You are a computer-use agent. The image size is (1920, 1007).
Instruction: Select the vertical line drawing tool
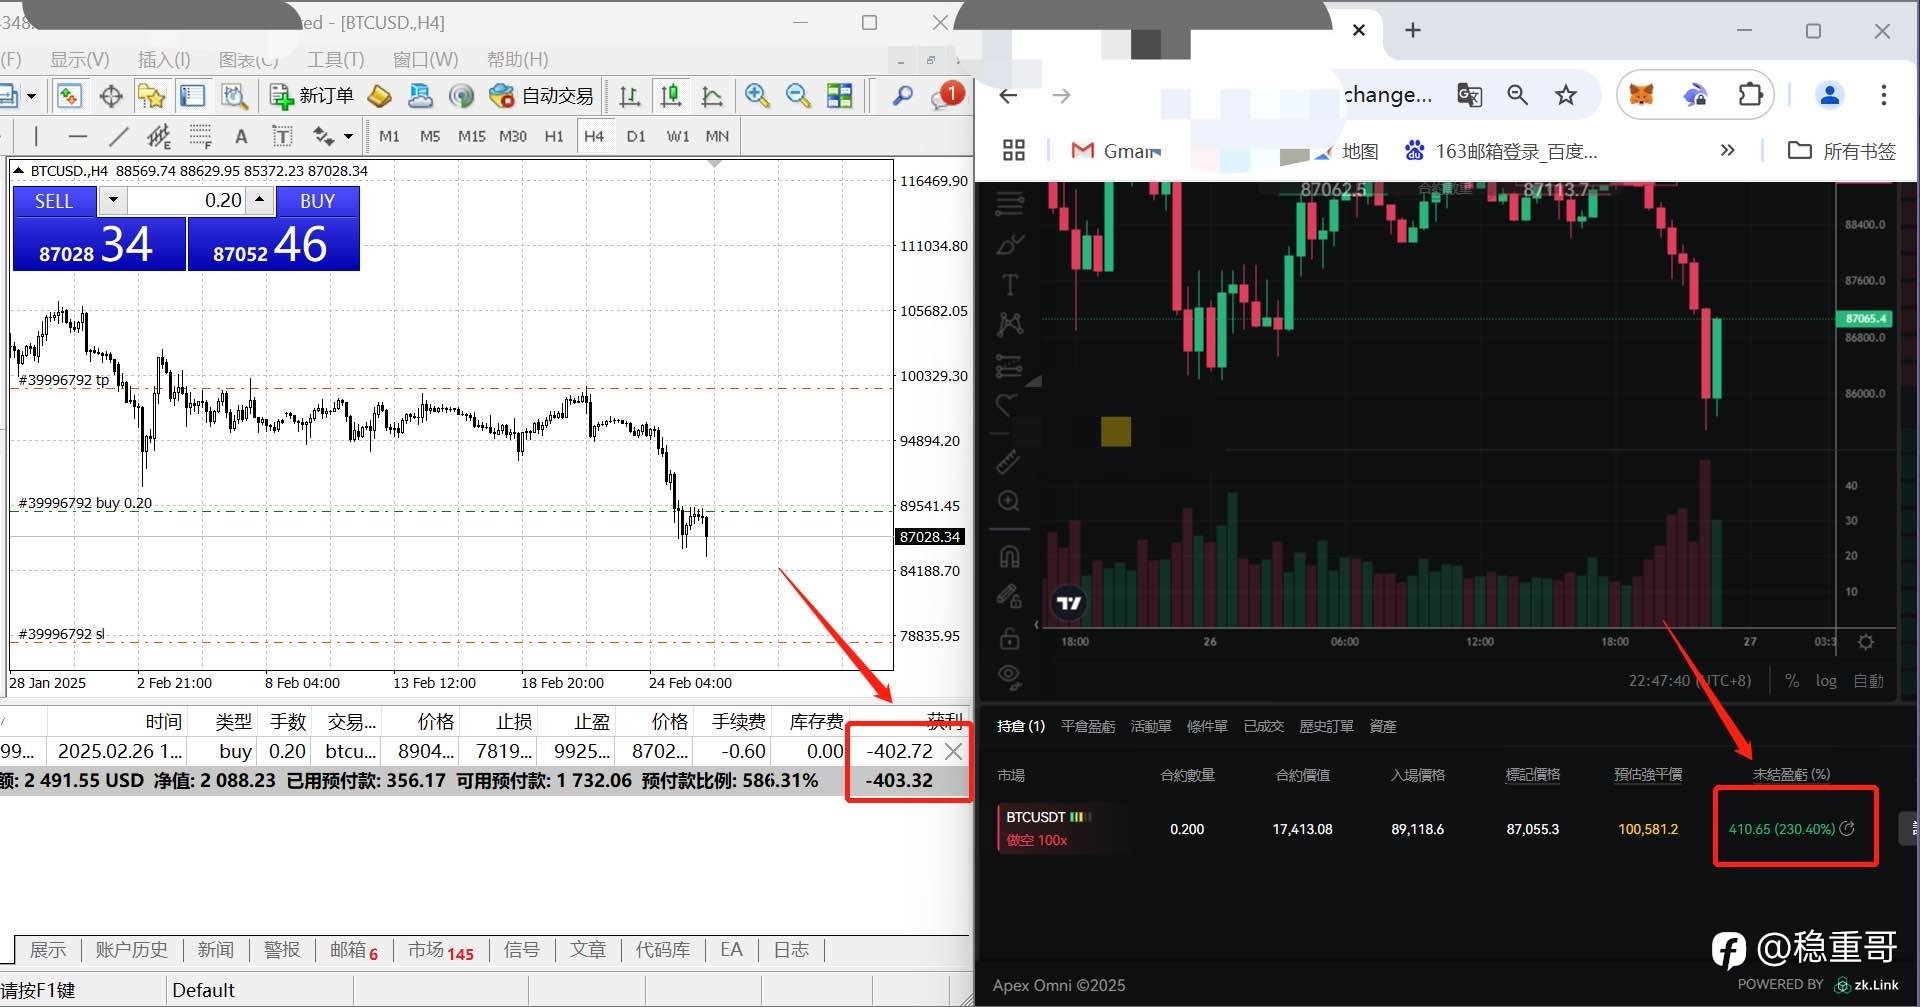tap(36, 136)
